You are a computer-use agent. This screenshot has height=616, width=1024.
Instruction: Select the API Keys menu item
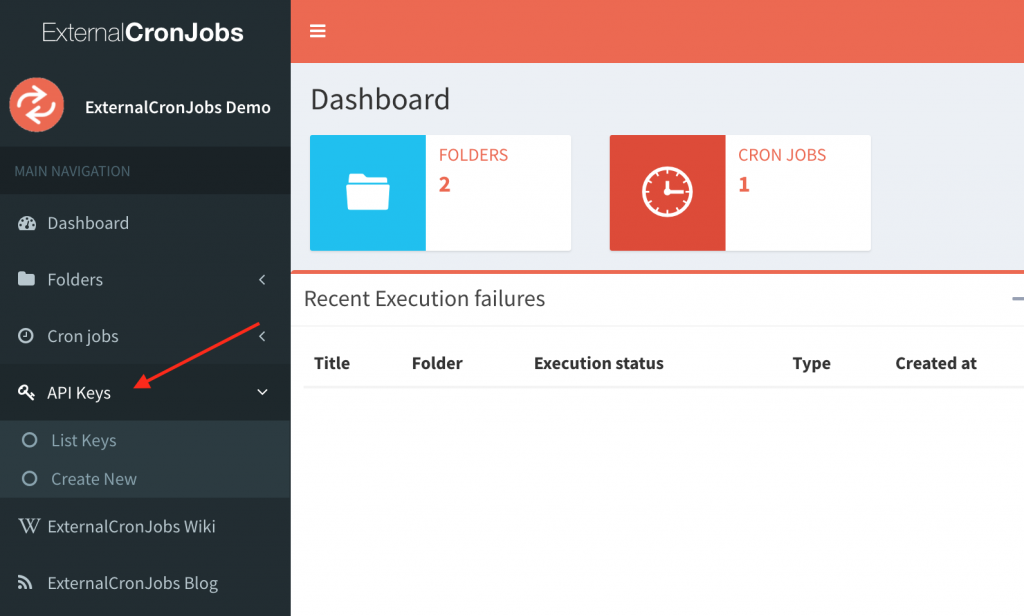click(x=145, y=392)
